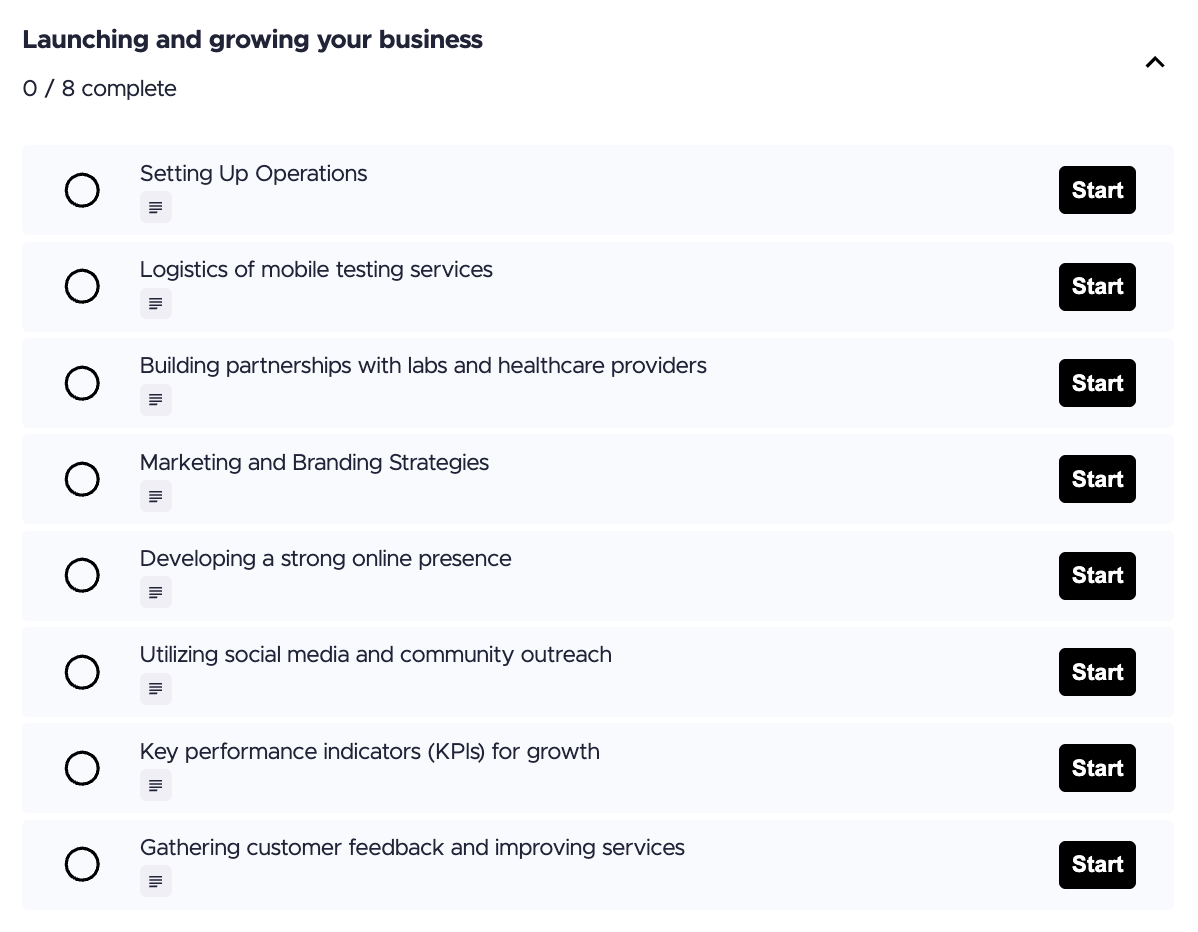
Task: Click the notes icon under Logistics of mobile testing services
Action: (156, 303)
